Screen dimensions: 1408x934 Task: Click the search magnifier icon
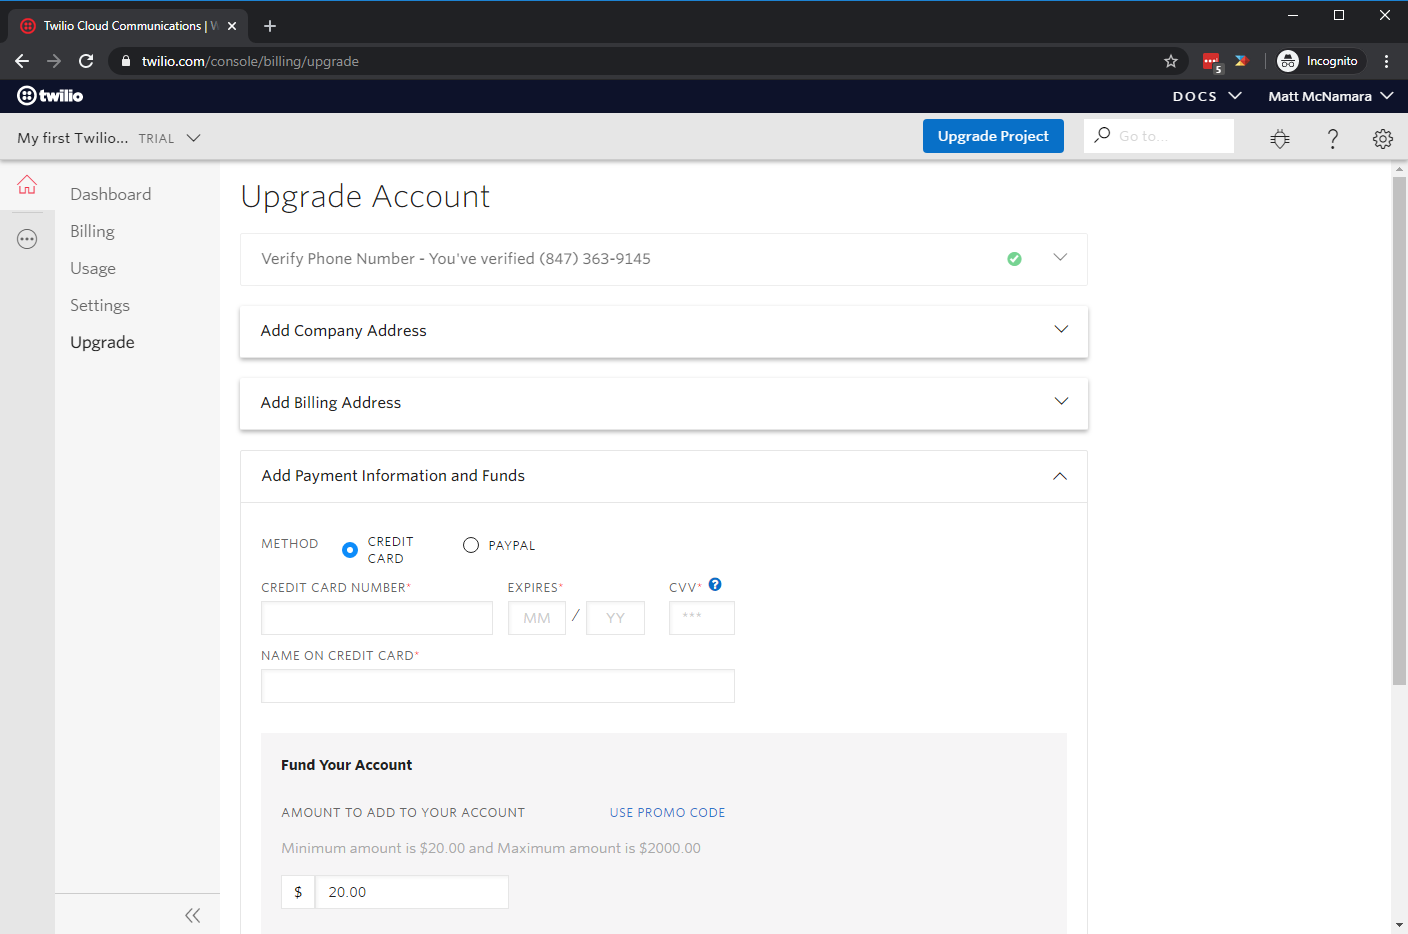click(x=1102, y=135)
